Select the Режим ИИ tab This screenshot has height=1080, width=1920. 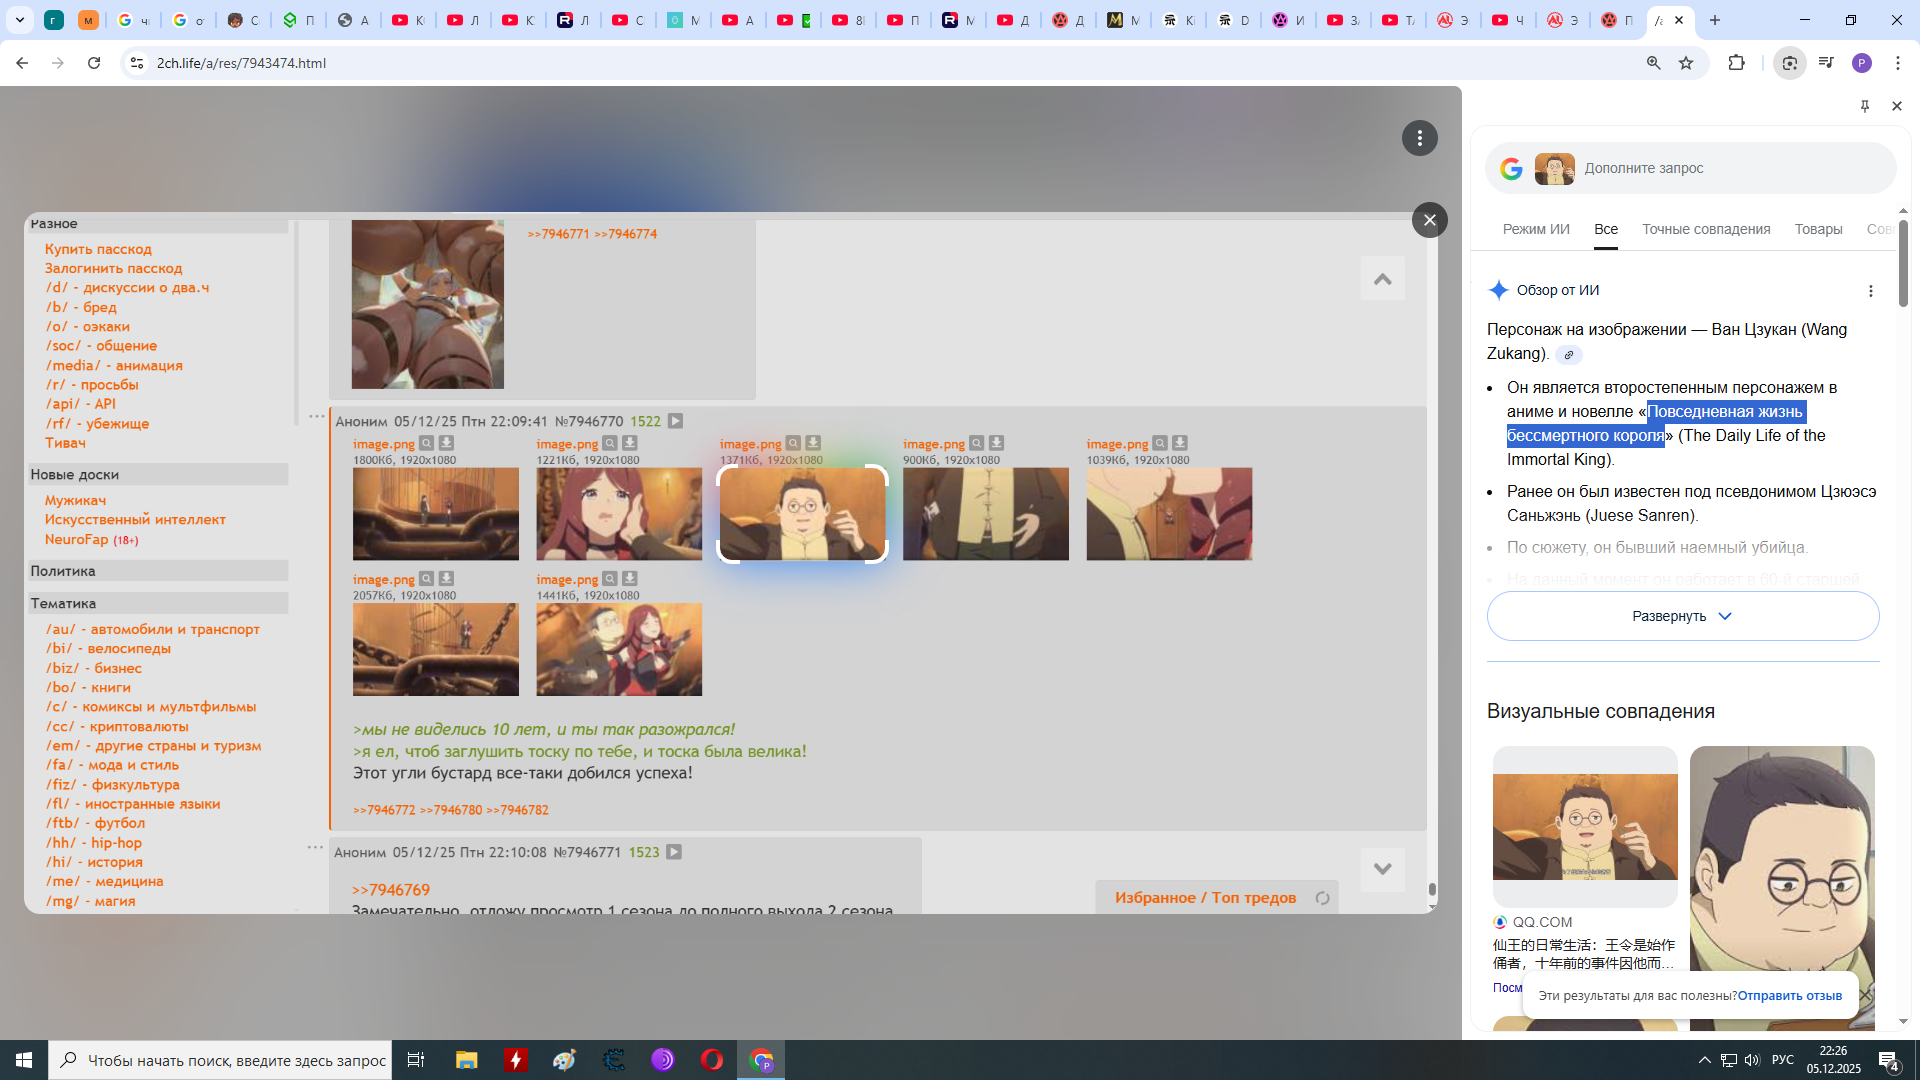1535,229
